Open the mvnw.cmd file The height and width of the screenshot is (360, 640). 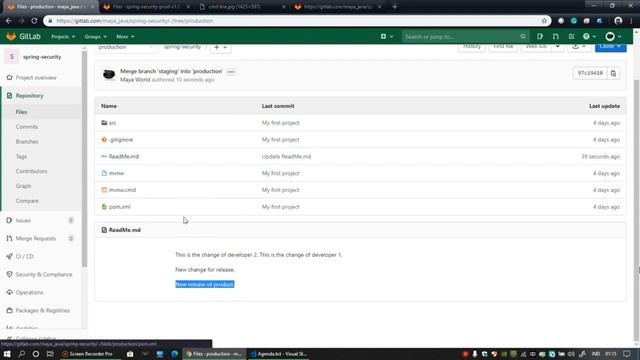122,190
